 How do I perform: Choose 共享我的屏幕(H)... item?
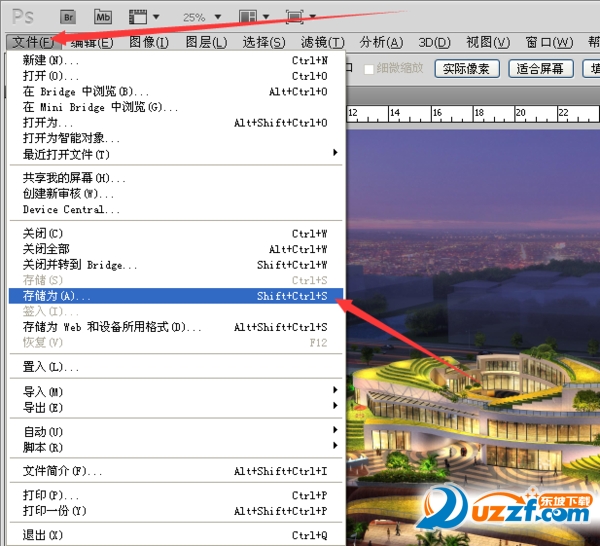point(176,178)
